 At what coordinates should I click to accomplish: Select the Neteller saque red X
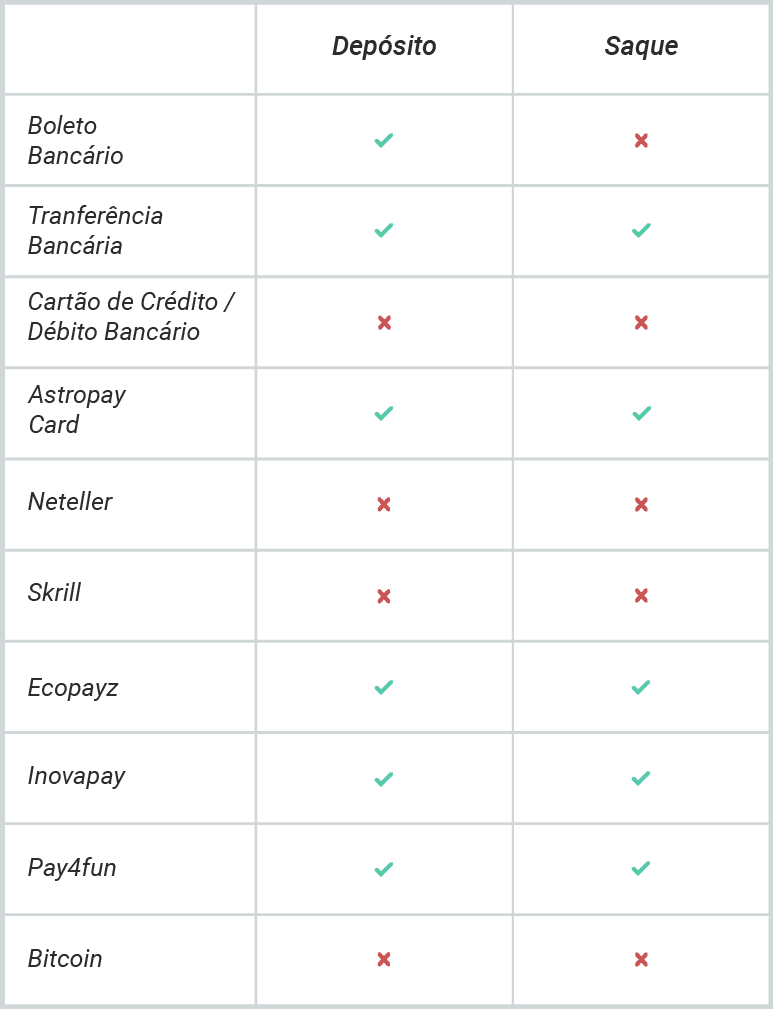641,504
